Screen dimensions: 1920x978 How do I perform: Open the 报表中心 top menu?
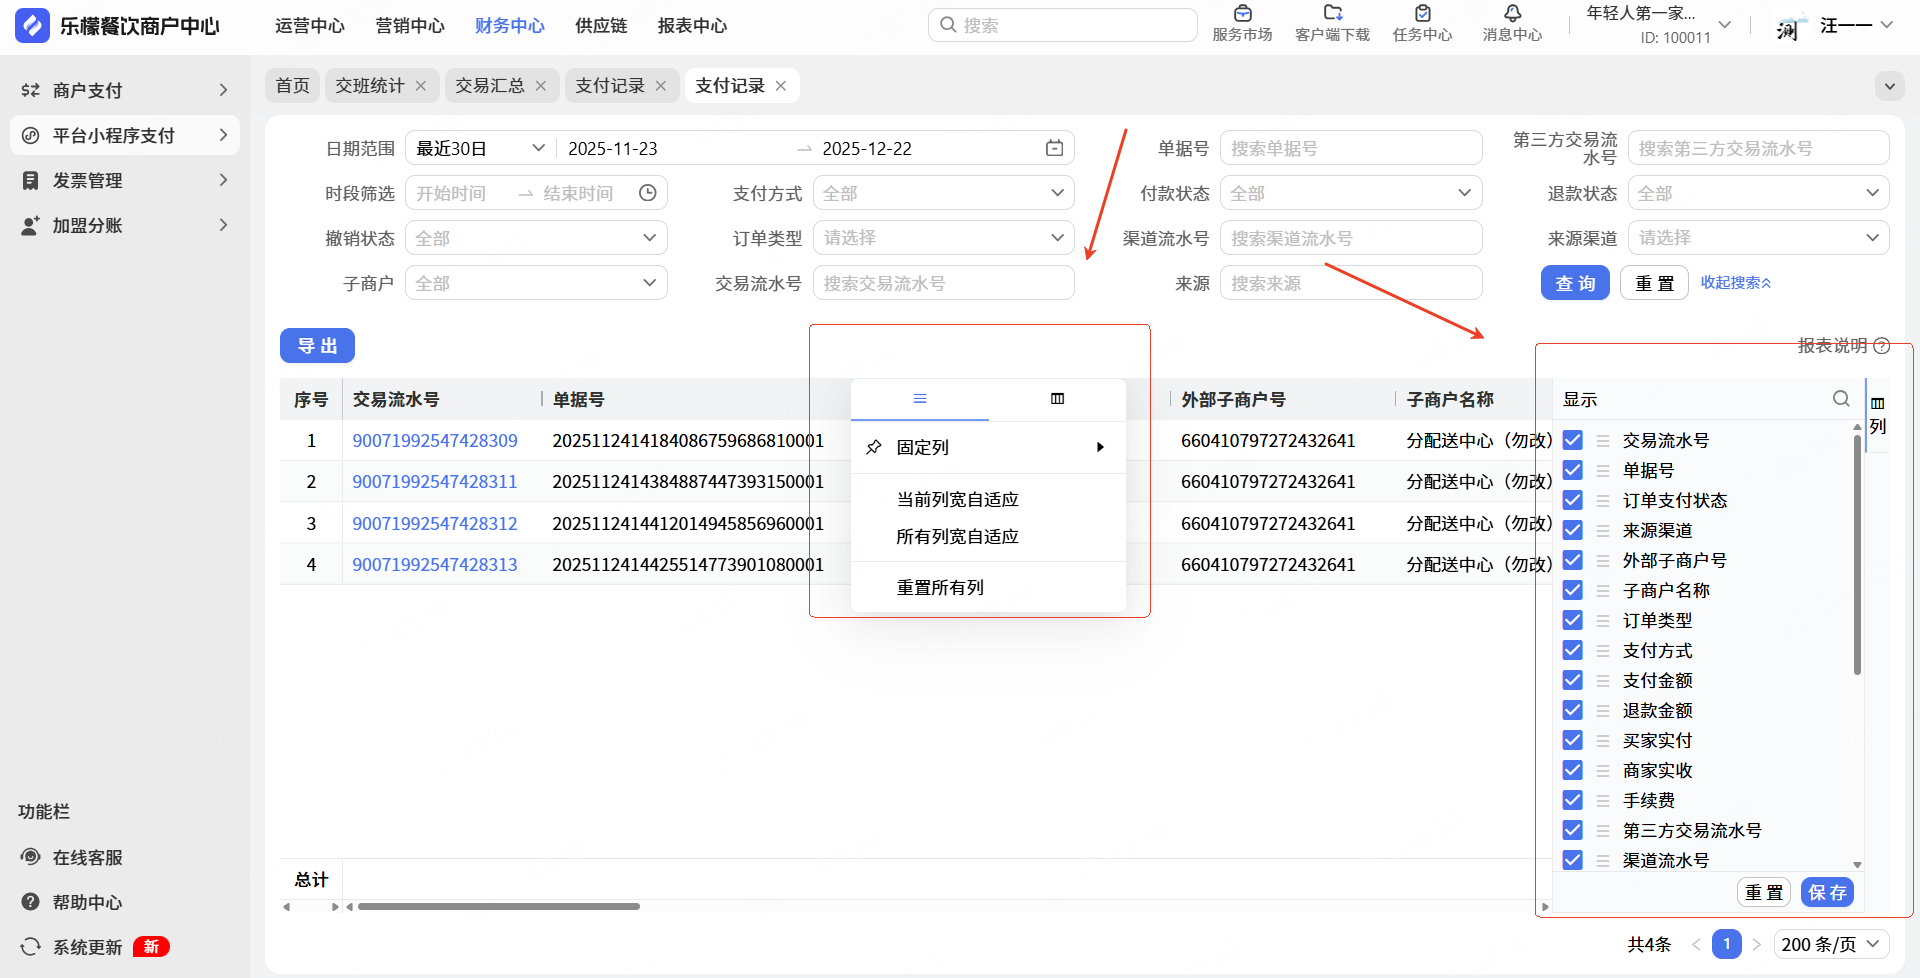coord(692,26)
